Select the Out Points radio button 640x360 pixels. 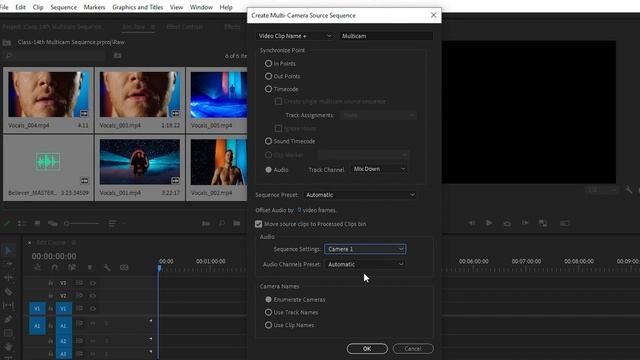click(268, 76)
